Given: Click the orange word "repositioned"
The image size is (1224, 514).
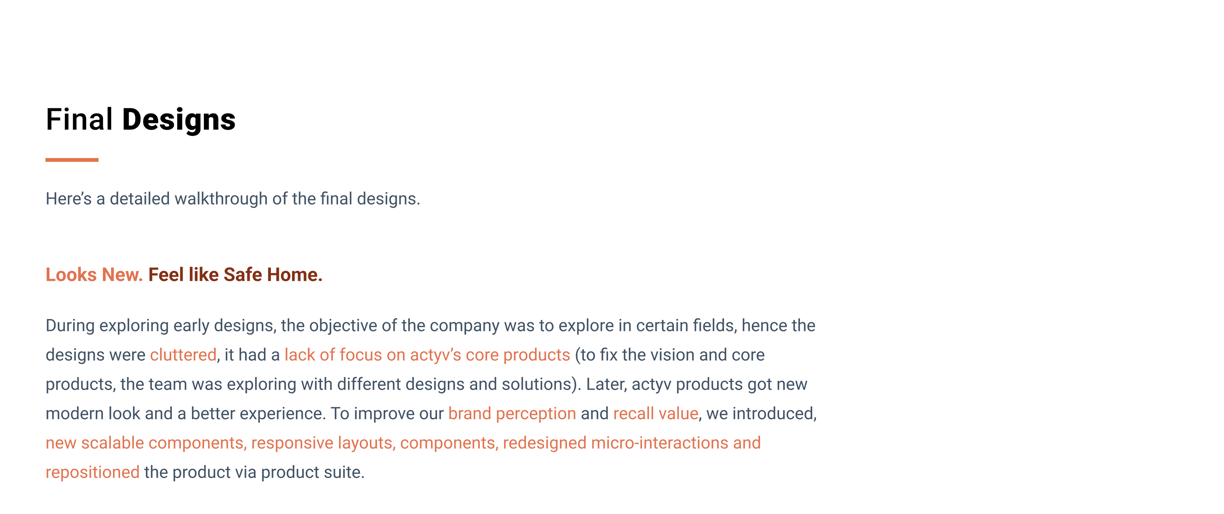Looking at the screenshot, I should pos(93,472).
